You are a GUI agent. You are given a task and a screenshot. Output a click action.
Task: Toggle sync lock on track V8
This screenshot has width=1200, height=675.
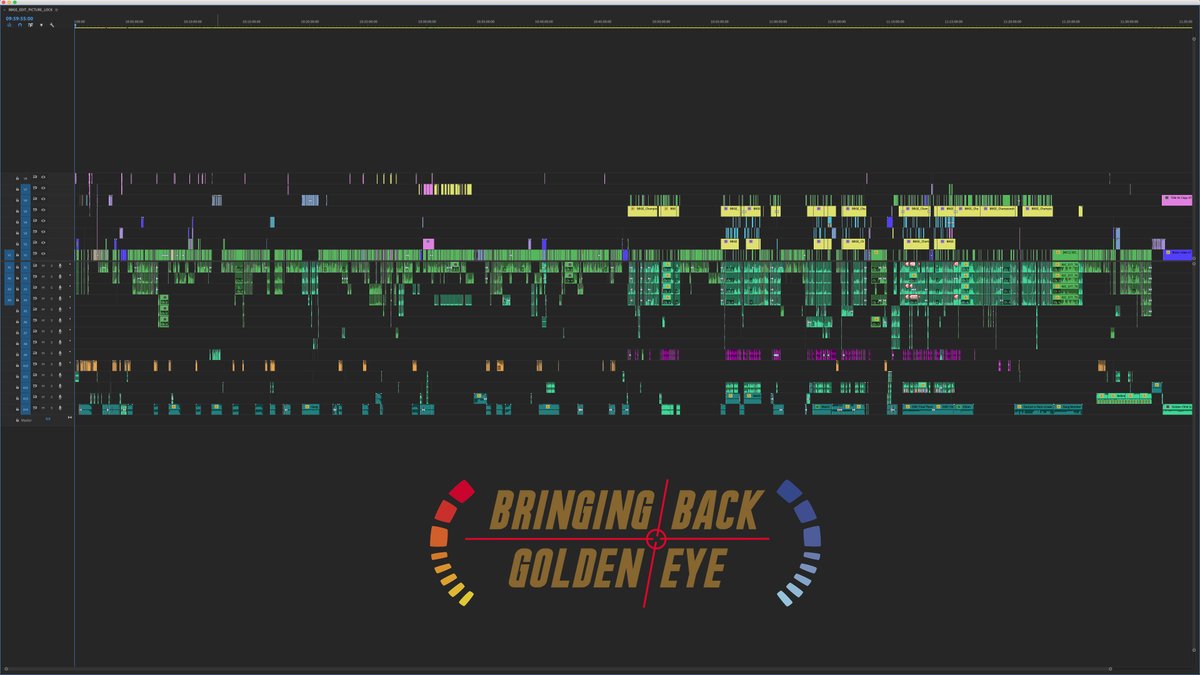(35, 177)
